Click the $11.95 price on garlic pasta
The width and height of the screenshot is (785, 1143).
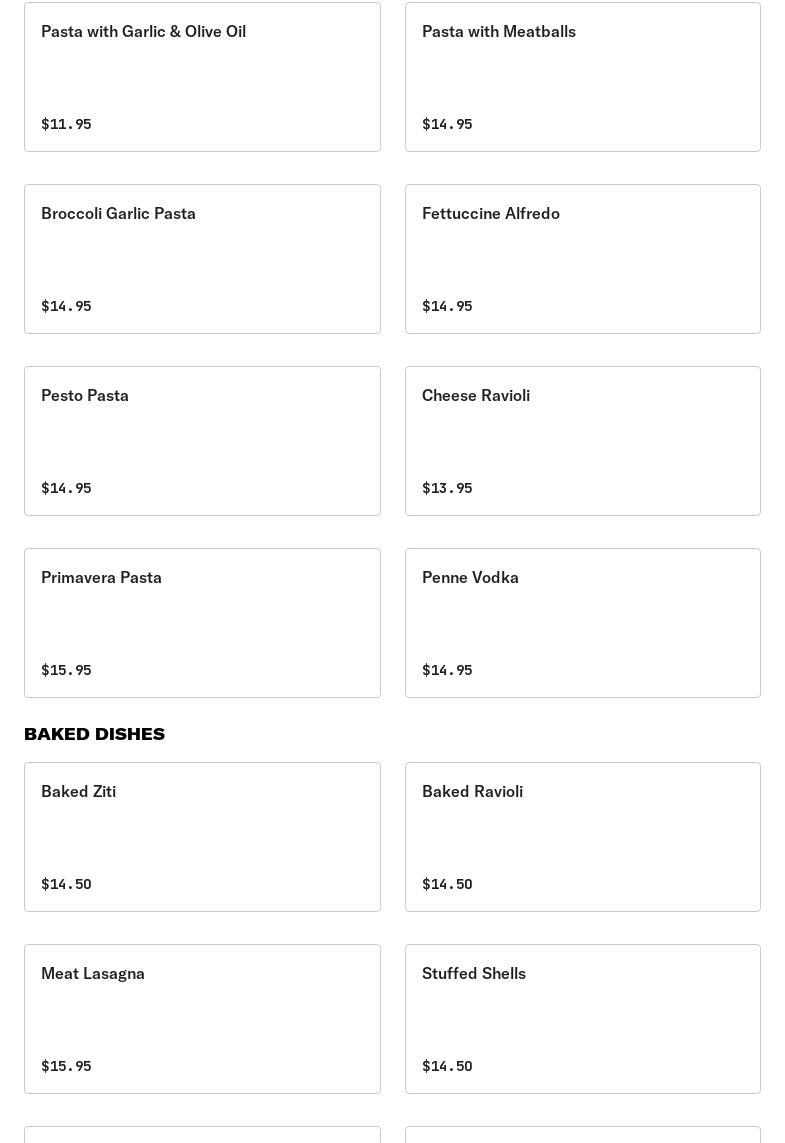pyautogui.click(x=66, y=124)
